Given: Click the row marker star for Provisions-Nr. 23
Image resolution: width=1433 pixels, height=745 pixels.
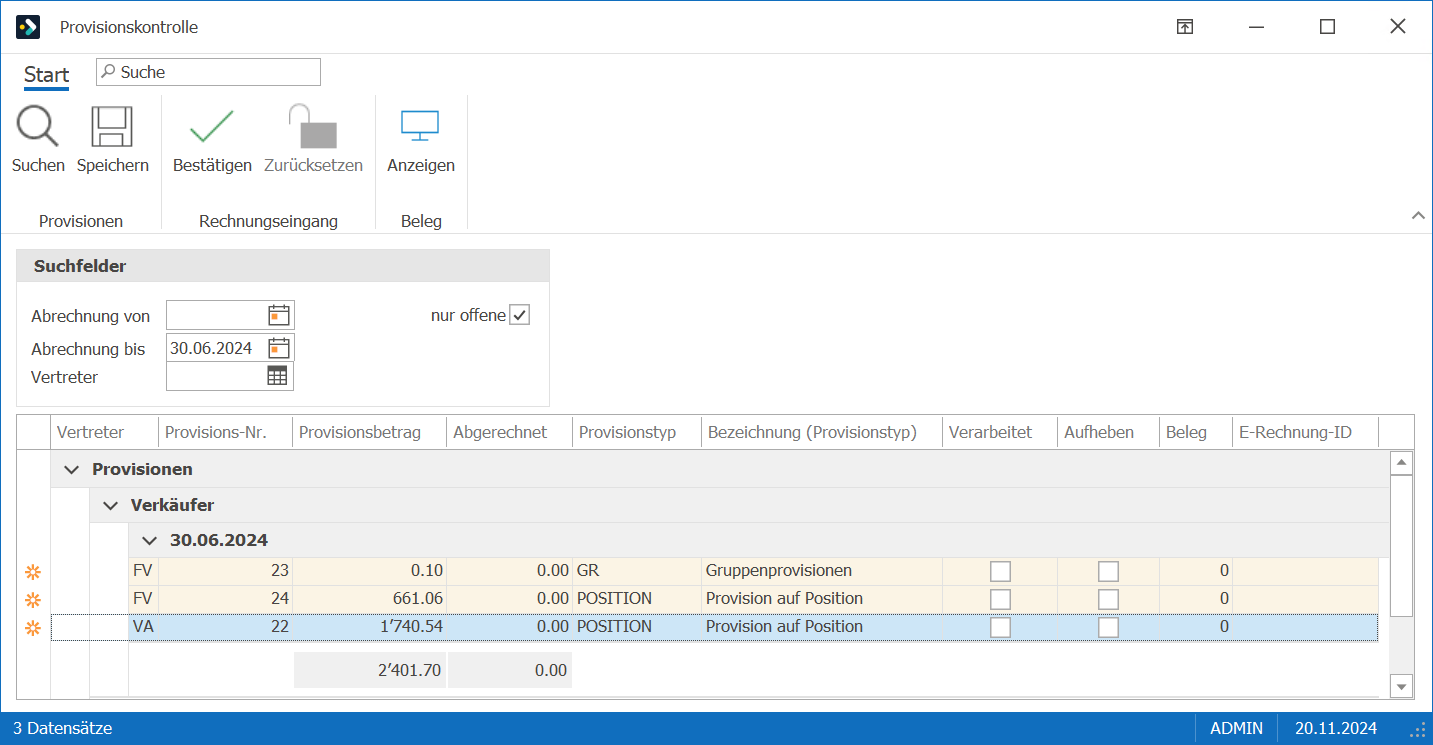Looking at the screenshot, I should coord(33,572).
